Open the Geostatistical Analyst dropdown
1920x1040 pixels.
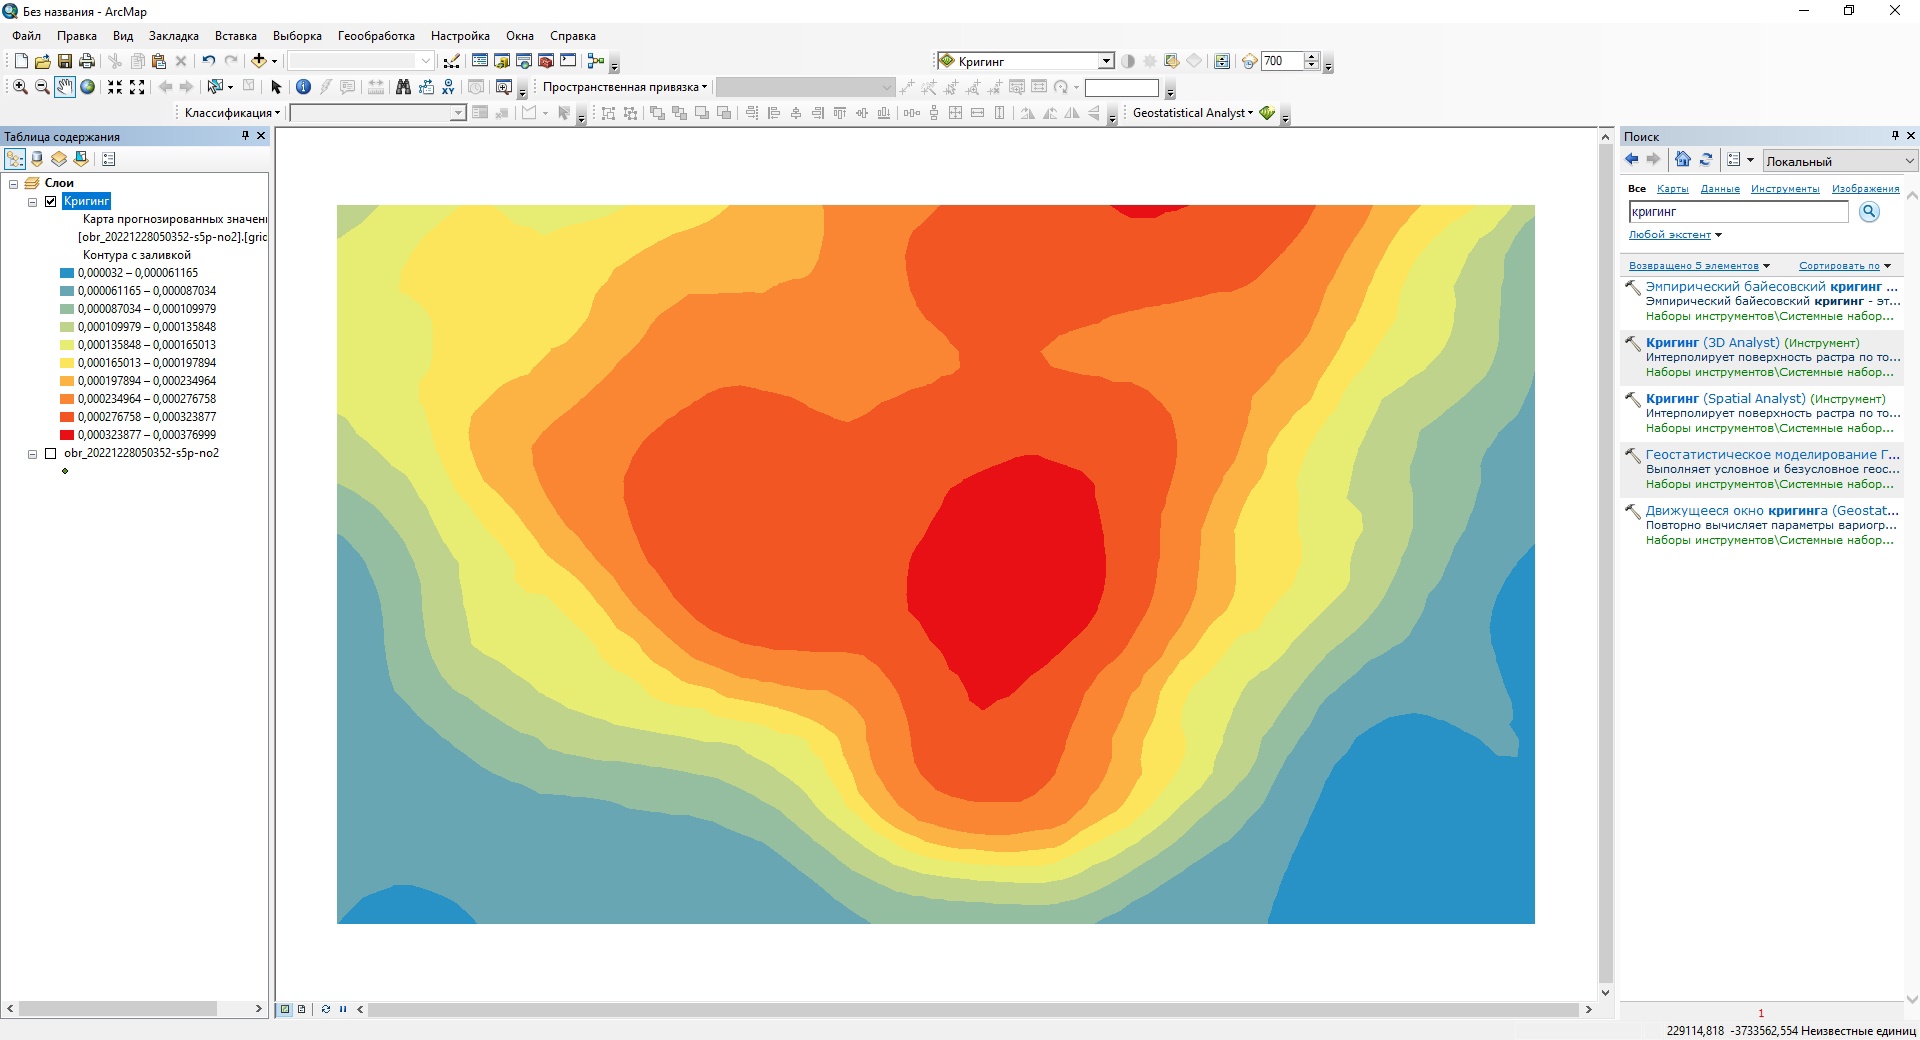click(x=1192, y=113)
